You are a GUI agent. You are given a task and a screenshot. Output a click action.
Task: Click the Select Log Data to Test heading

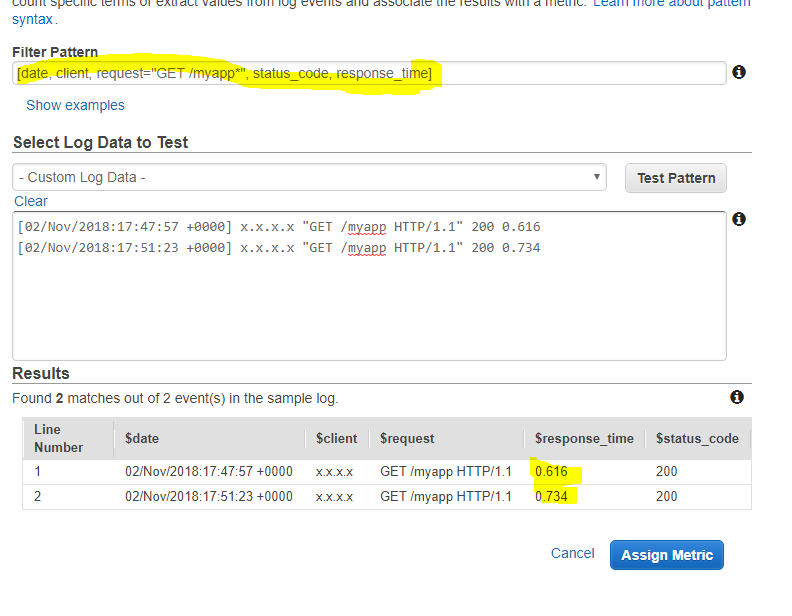(x=101, y=142)
